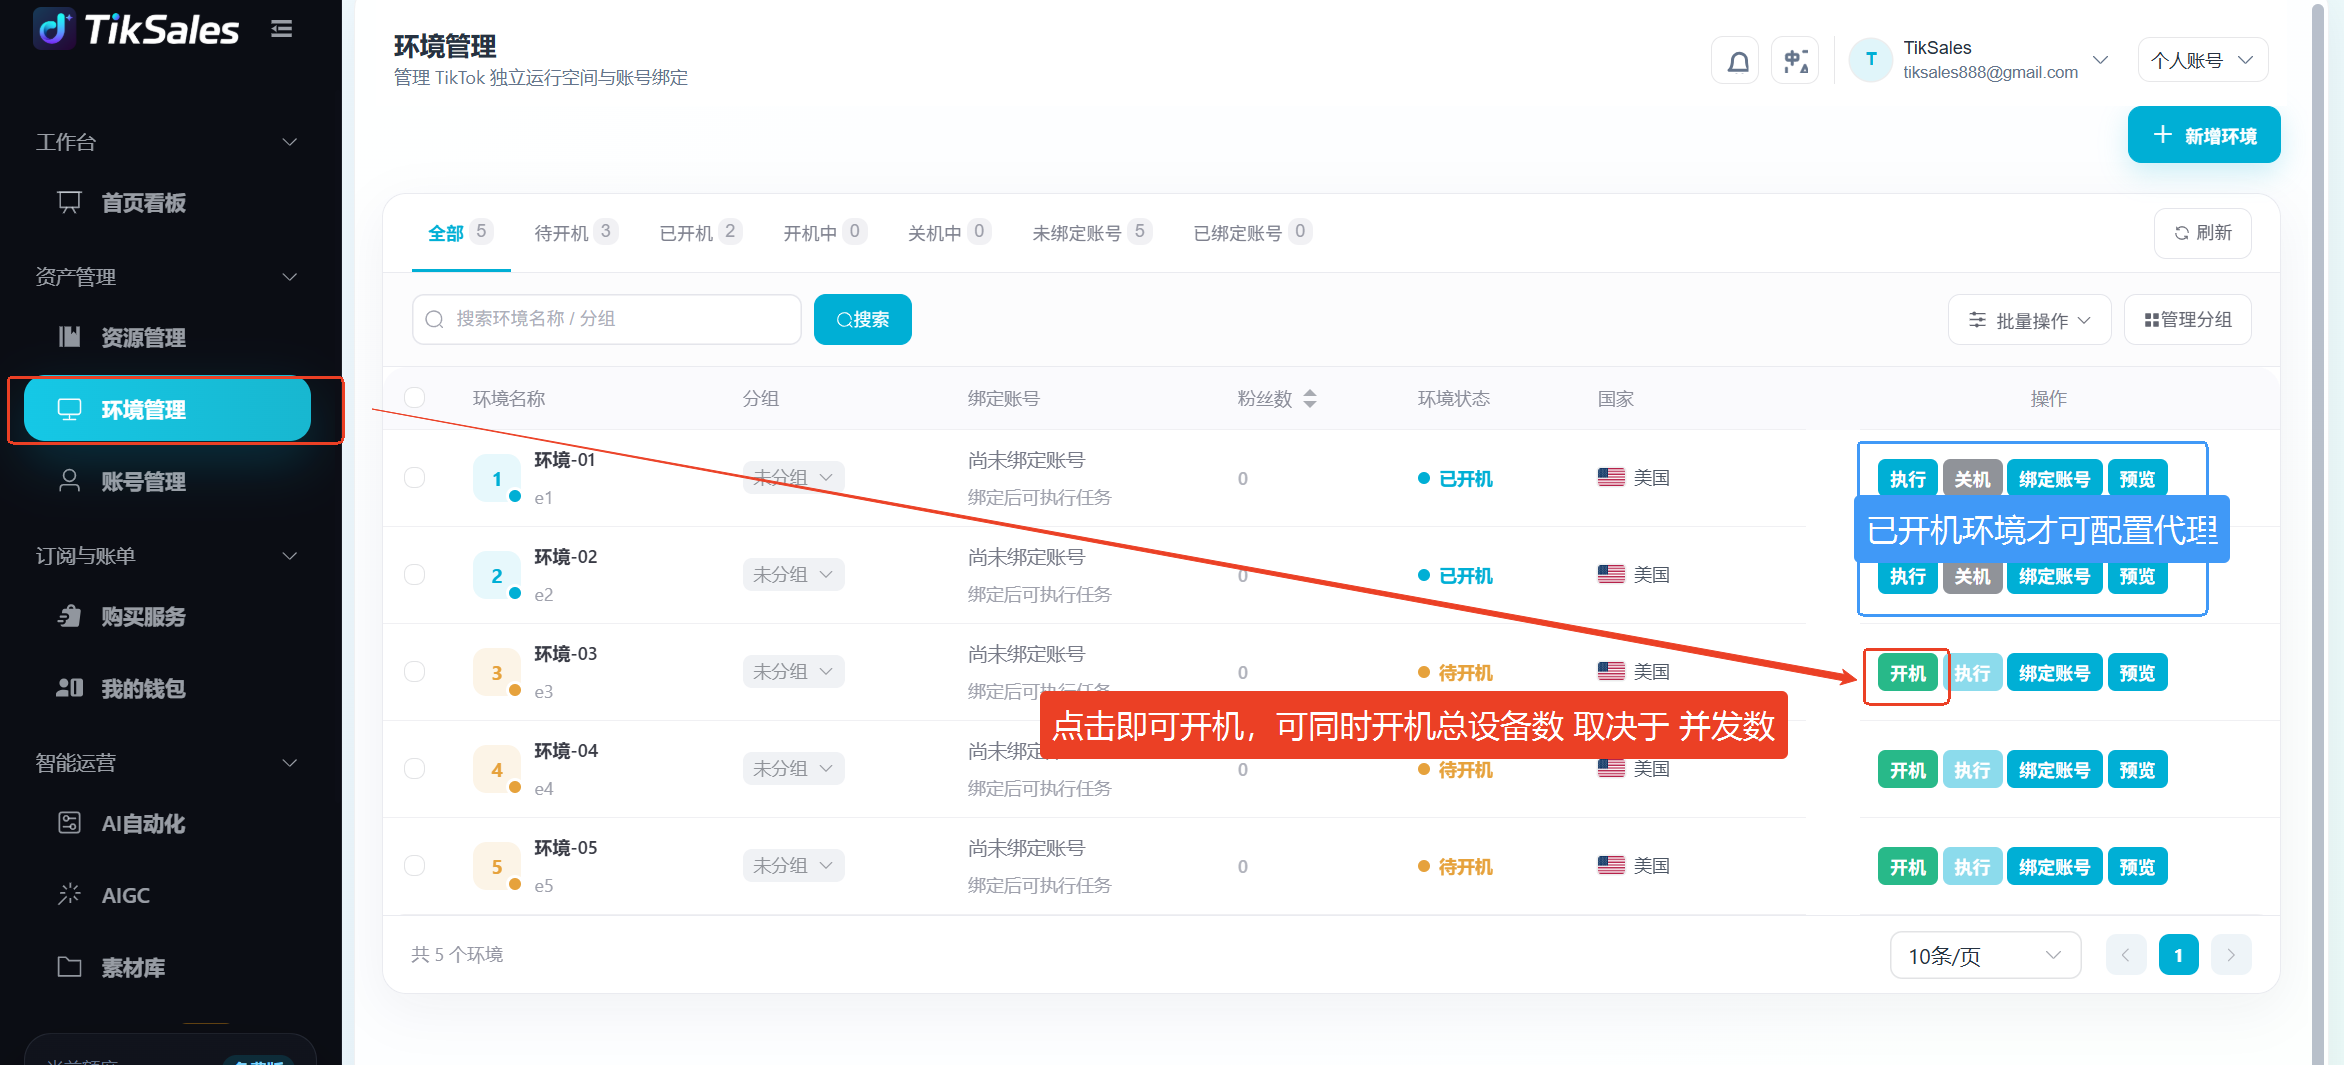The image size is (2344, 1065).
Task: Select the 环境-01 row checkbox
Action: [414, 477]
